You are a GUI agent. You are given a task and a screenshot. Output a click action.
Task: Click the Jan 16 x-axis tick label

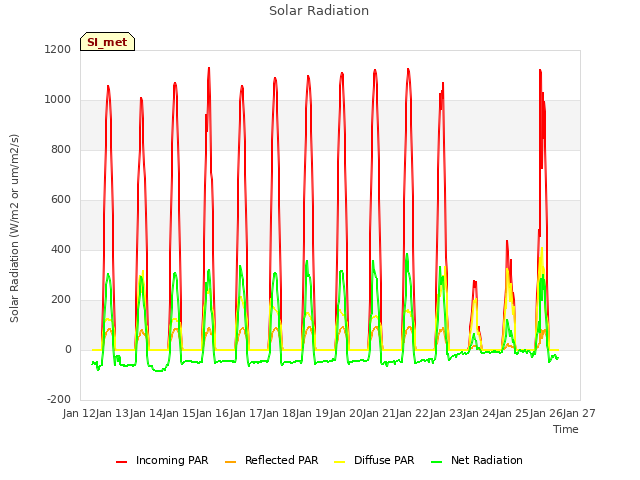pos(212,413)
